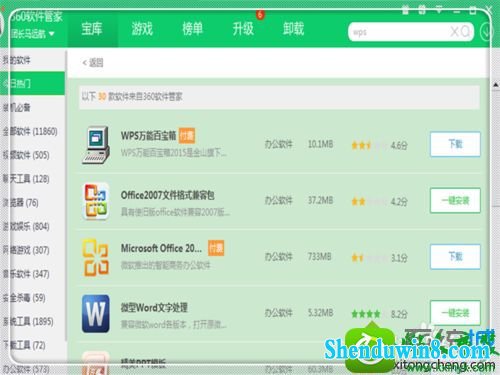Open 音乐软件 (347) category
Viewport: 500px width, 375px height.
[26, 274]
